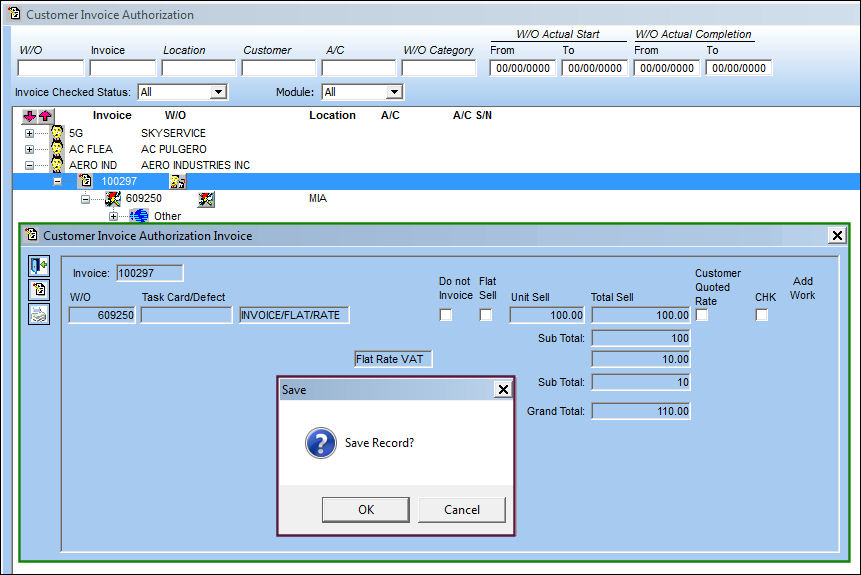Enable the Customer Quoted Rate checkbox
Image resolution: width=861 pixels, height=575 pixels.
[702, 315]
